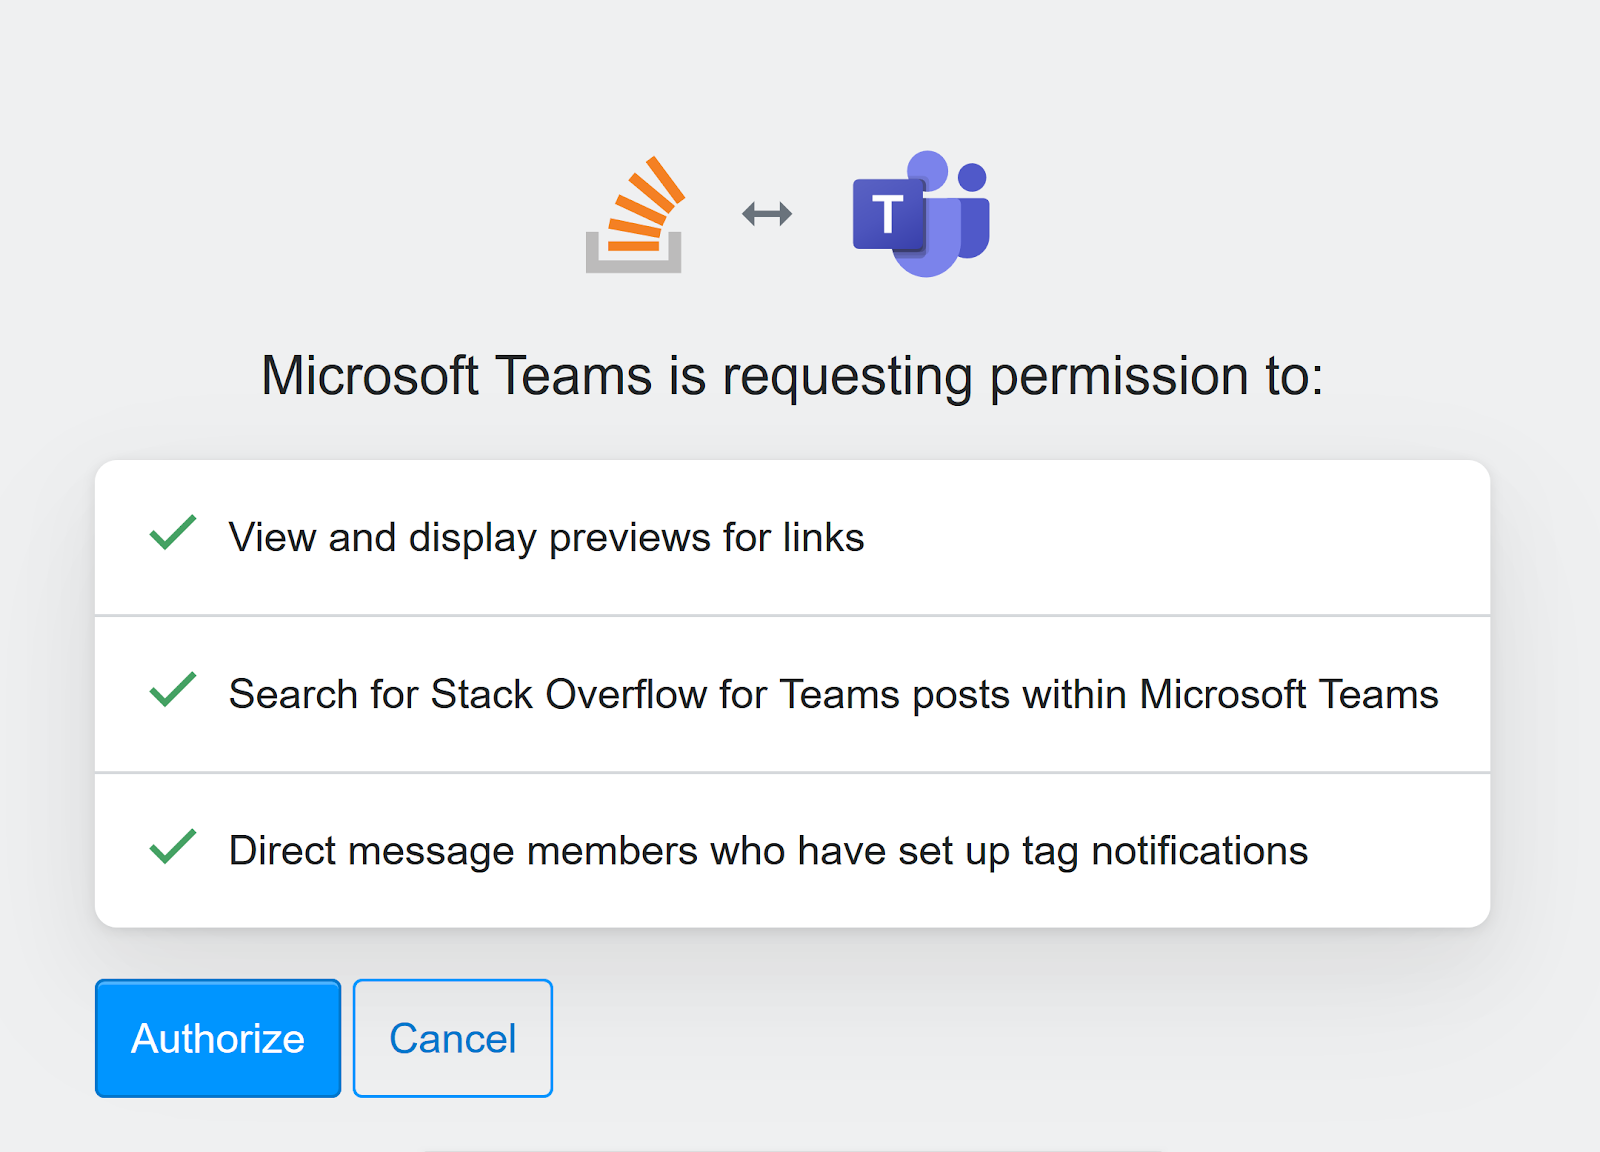Click the heading "Microsoft Teams is requesting permission to:"
Image resolution: width=1600 pixels, height=1152 pixels.
(792, 376)
